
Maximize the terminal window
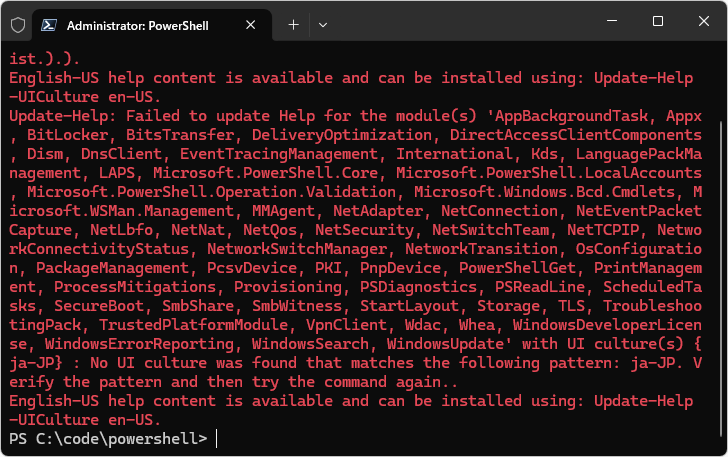click(x=657, y=22)
